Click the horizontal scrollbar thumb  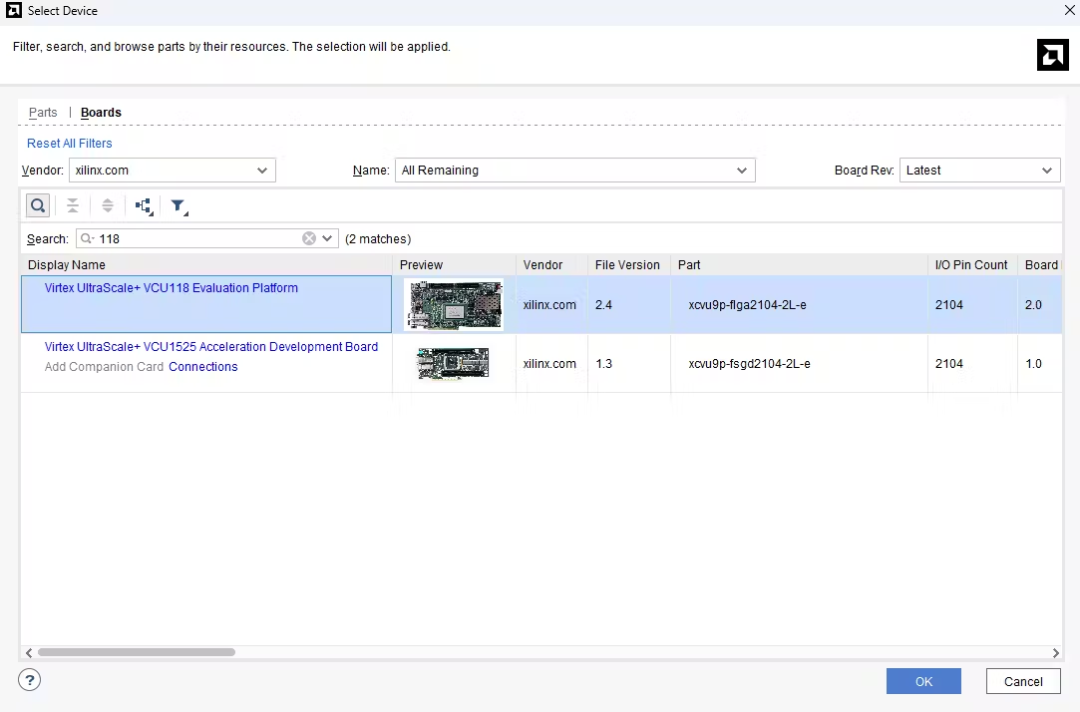136,652
